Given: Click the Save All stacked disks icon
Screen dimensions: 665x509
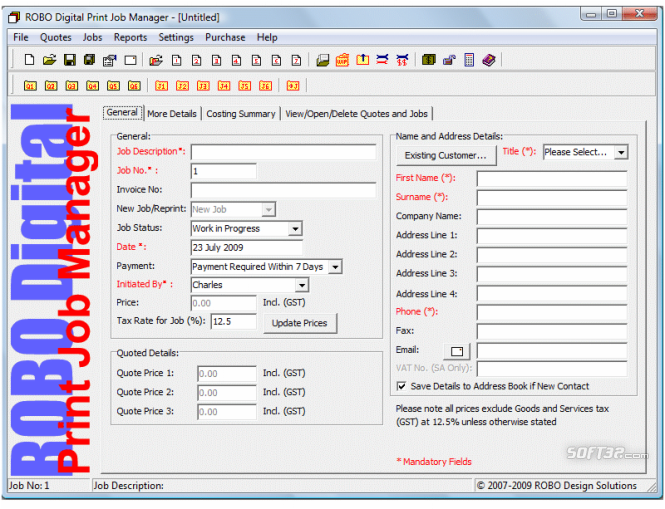Looking at the screenshot, I should click(x=89, y=60).
